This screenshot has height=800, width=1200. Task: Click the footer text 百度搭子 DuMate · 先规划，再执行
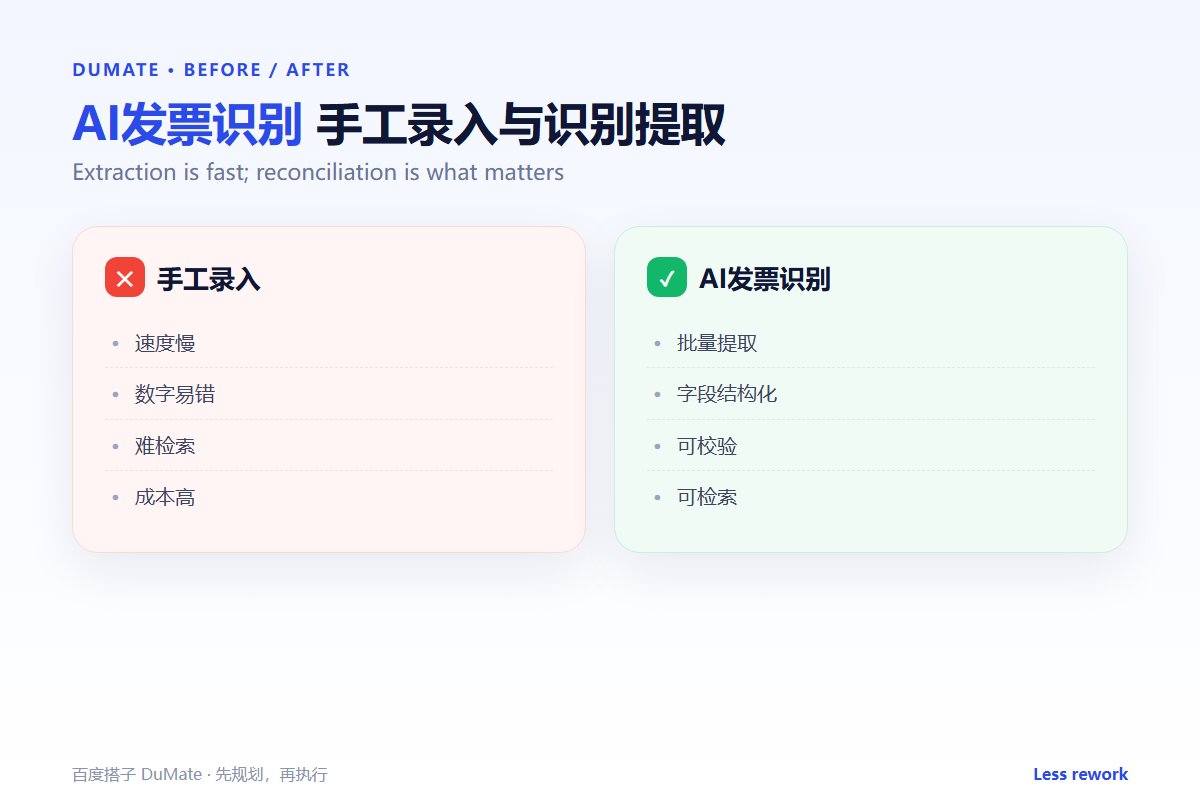pos(200,774)
